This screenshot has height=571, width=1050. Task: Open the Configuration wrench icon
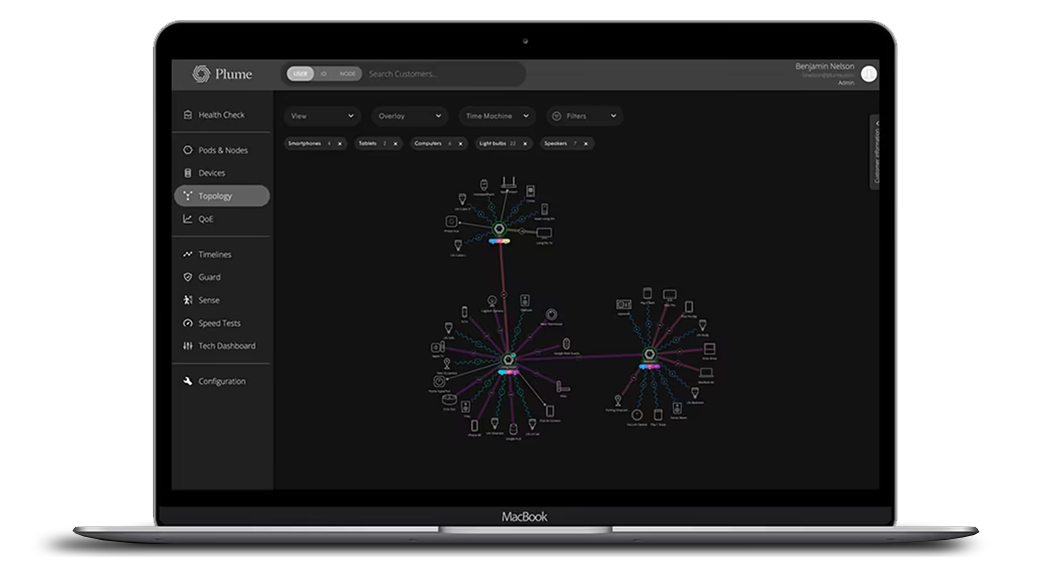point(188,381)
